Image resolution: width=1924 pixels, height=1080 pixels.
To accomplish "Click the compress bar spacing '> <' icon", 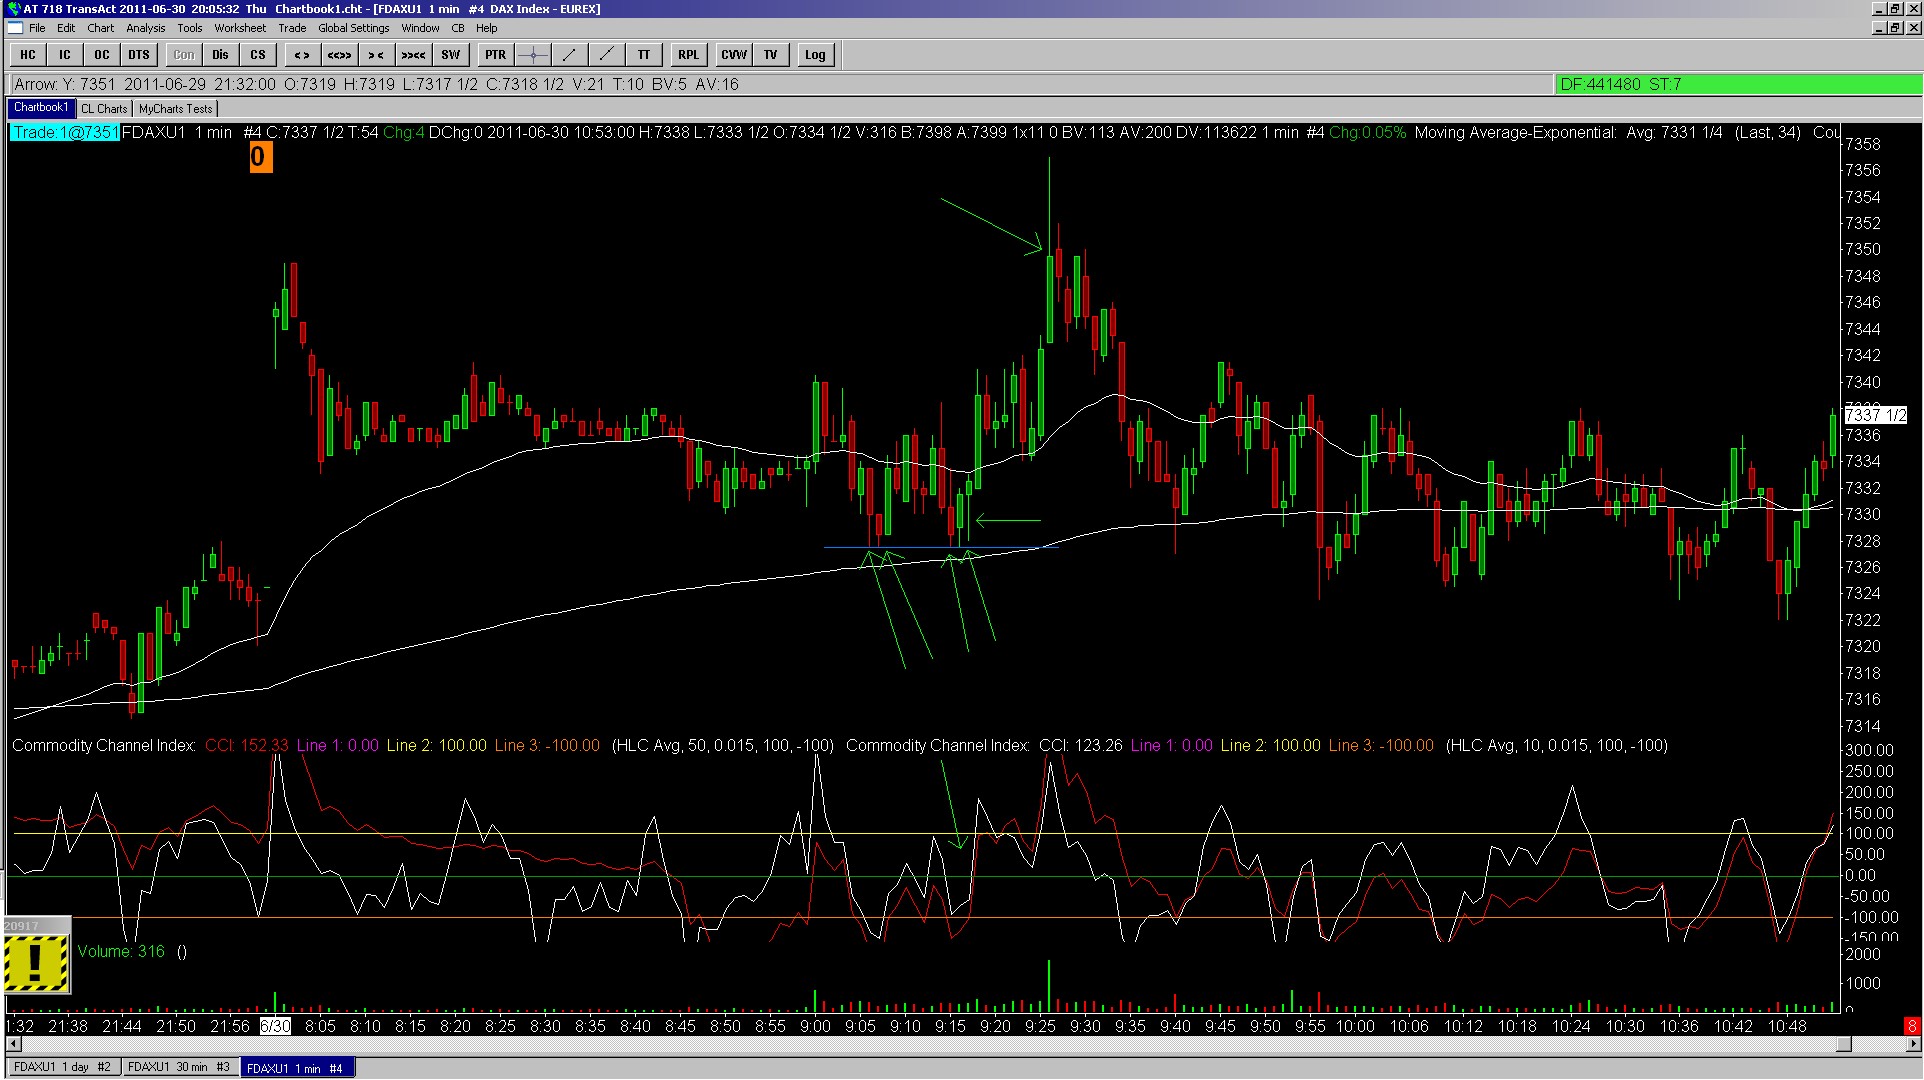I will coord(376,55).
